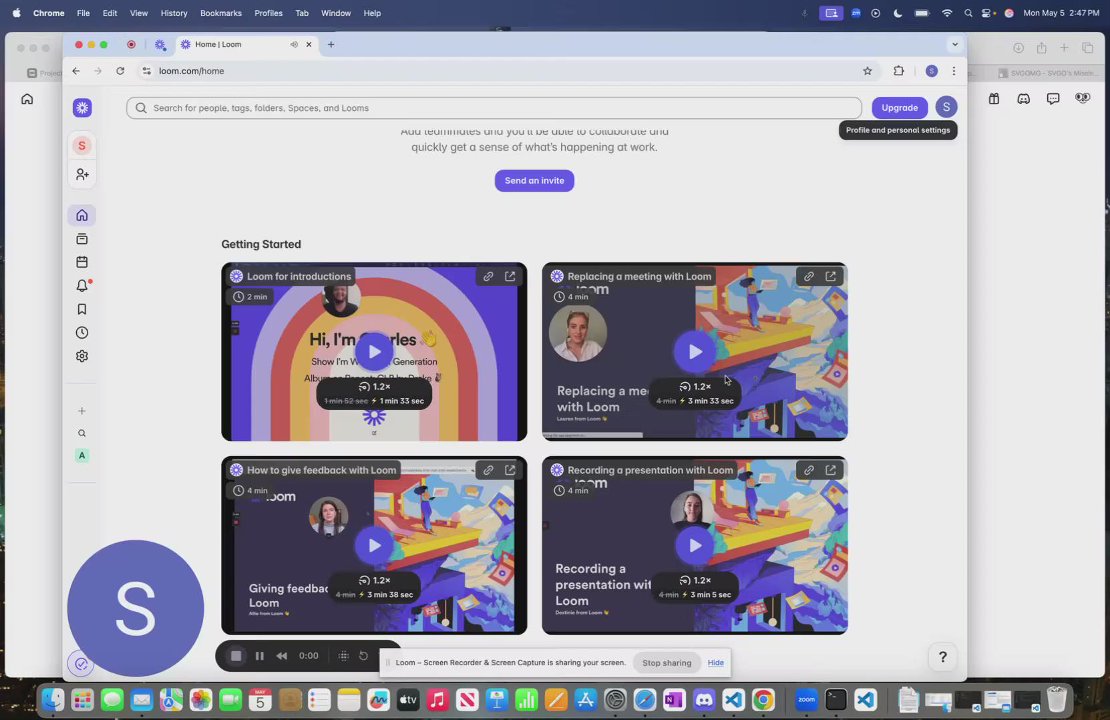Click the Loom search field
The height and width of the screenshot is (720, 1110).
[494, 108]
